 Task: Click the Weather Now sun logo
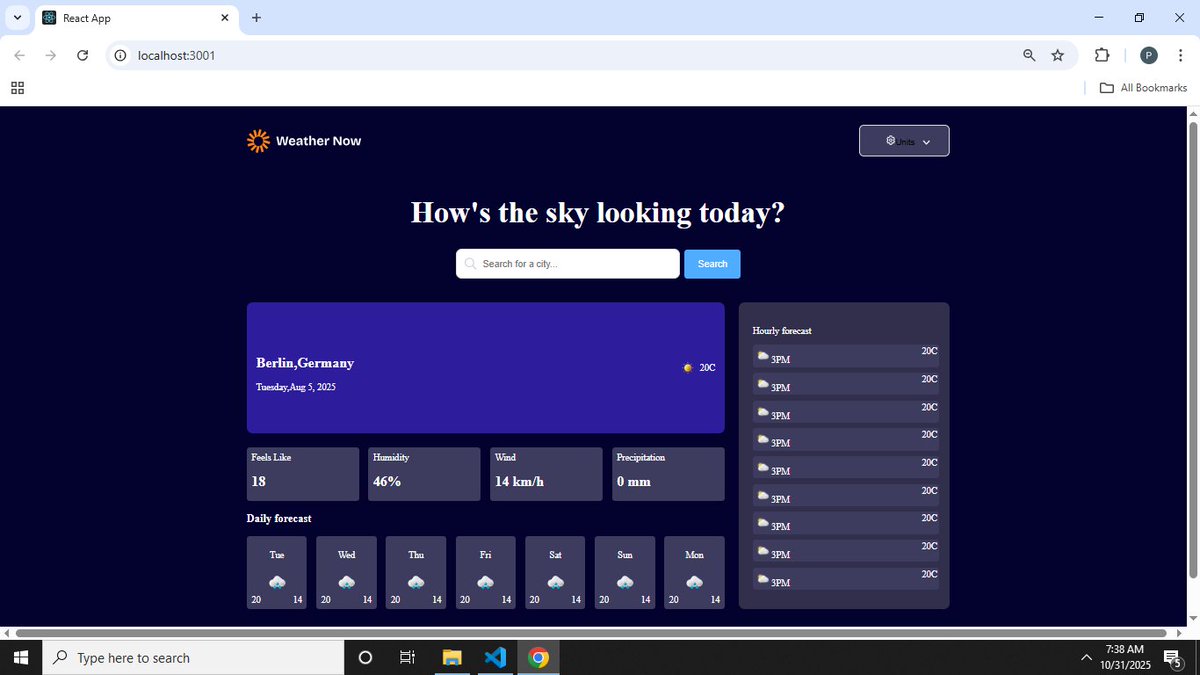point(258,141)
